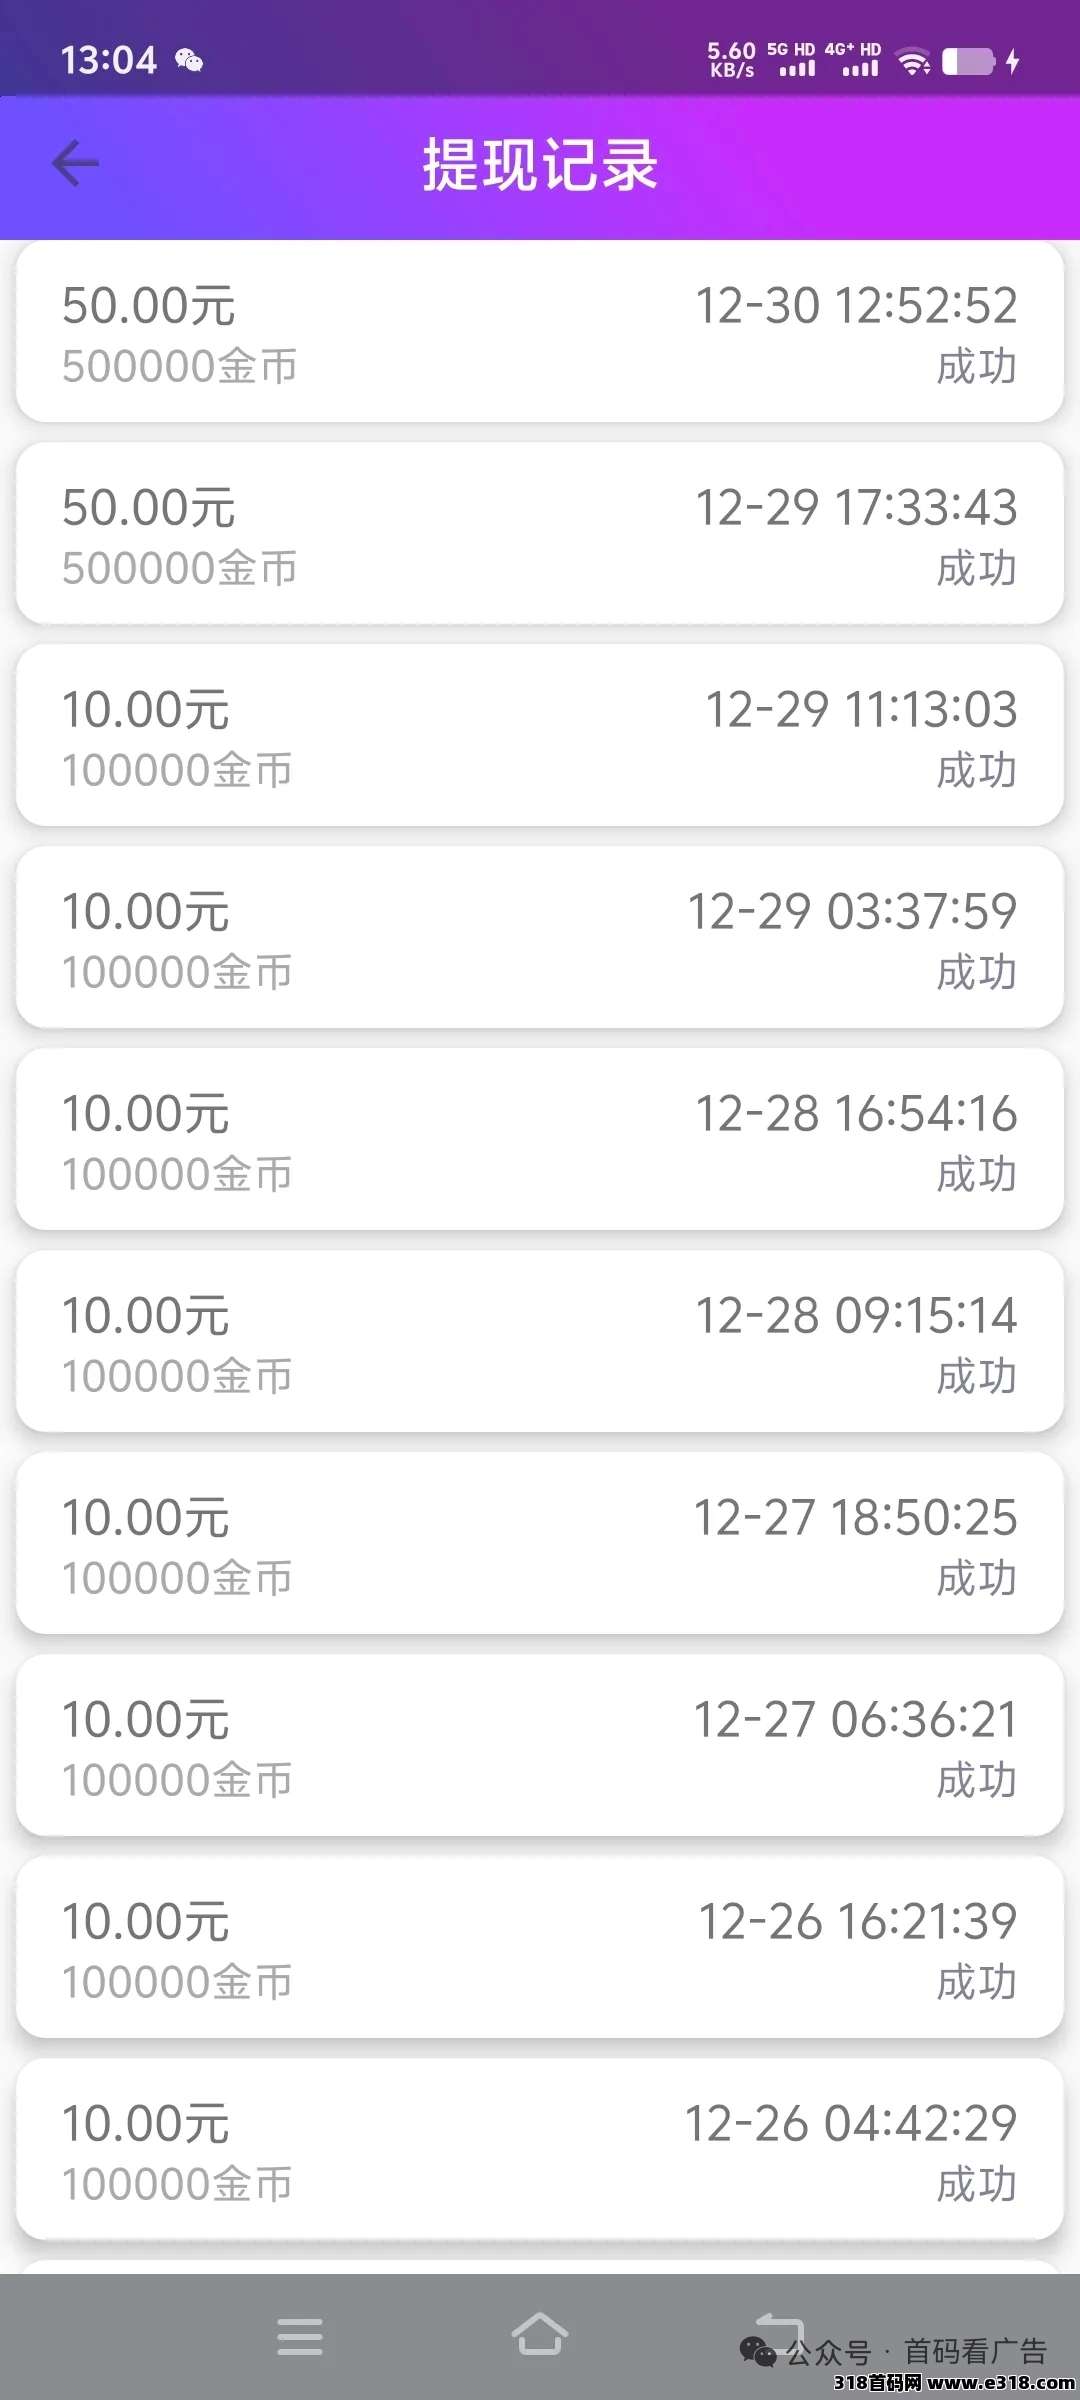
Task: Tap the charging bolt icon
Action: point(1013,62)
